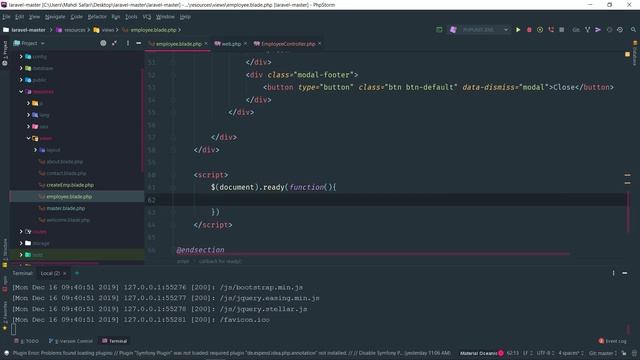Close the EmployeeController.php editor tab
The height and width of the screenshot is (360, 640).
coord(320,43)
